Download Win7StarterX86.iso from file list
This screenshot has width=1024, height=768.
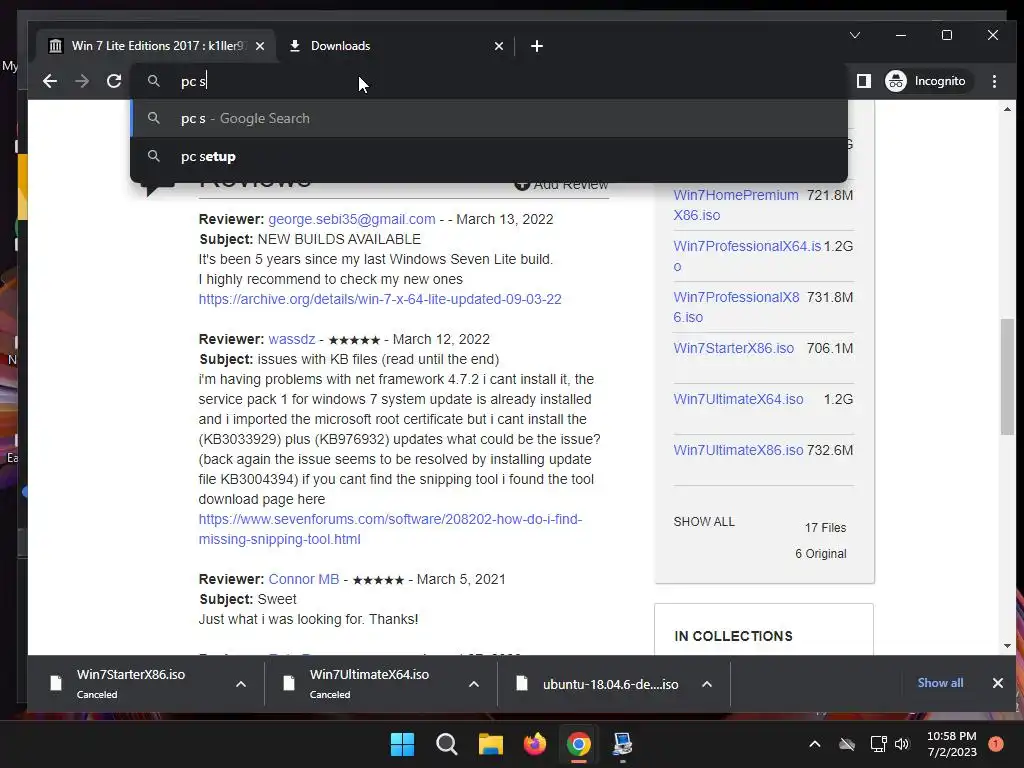click(733, 348)
